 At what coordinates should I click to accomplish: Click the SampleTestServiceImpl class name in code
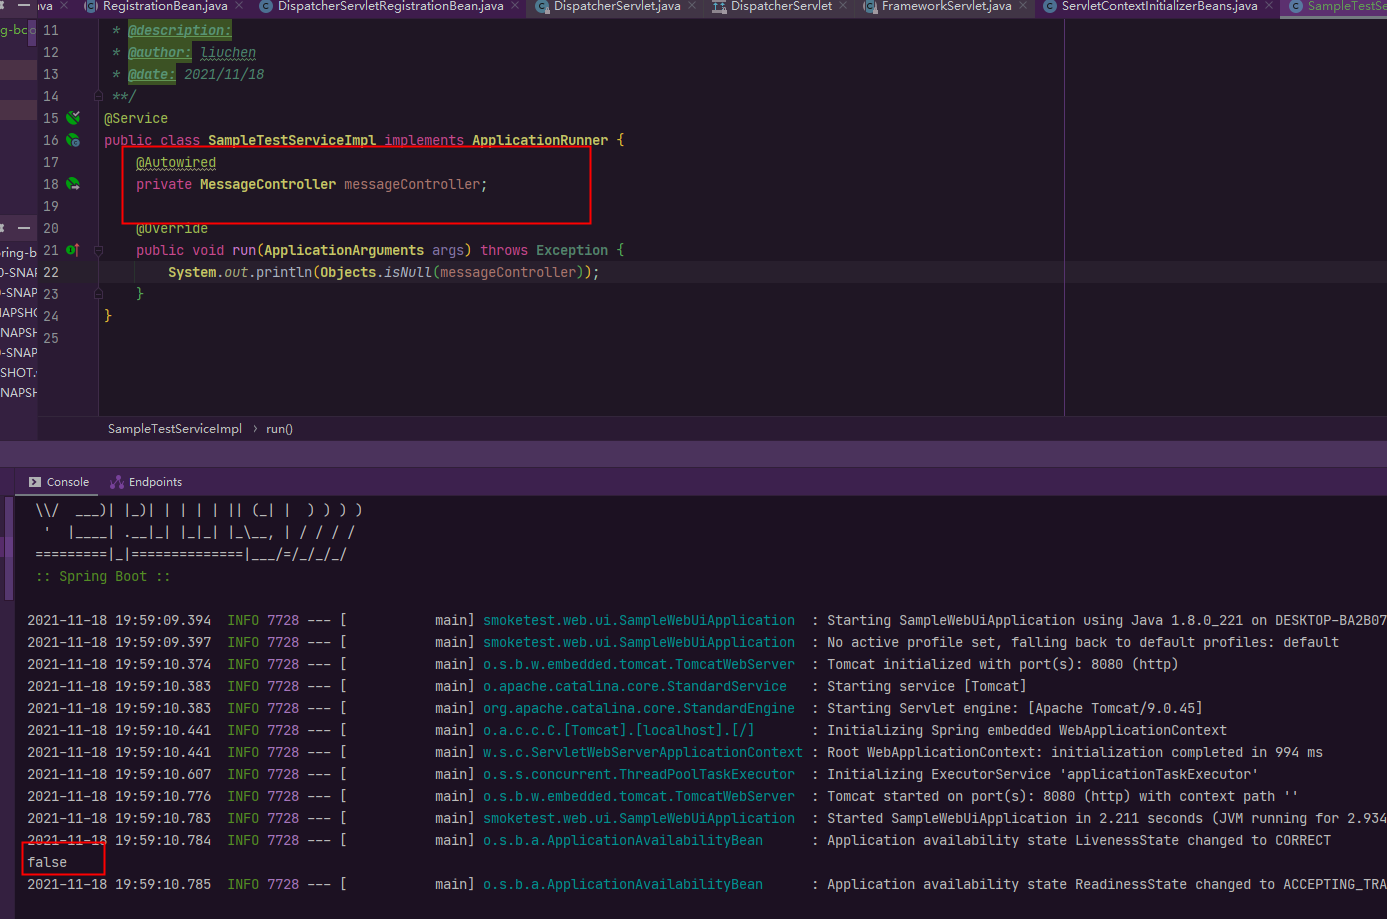[x=292, y=140]
